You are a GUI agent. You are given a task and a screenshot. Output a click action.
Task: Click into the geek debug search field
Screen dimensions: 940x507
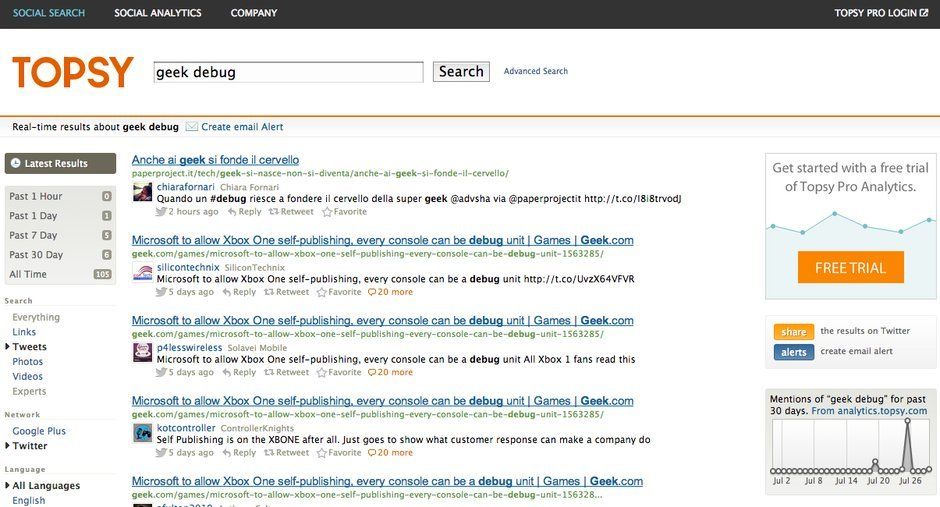click(x=288, y=72)
